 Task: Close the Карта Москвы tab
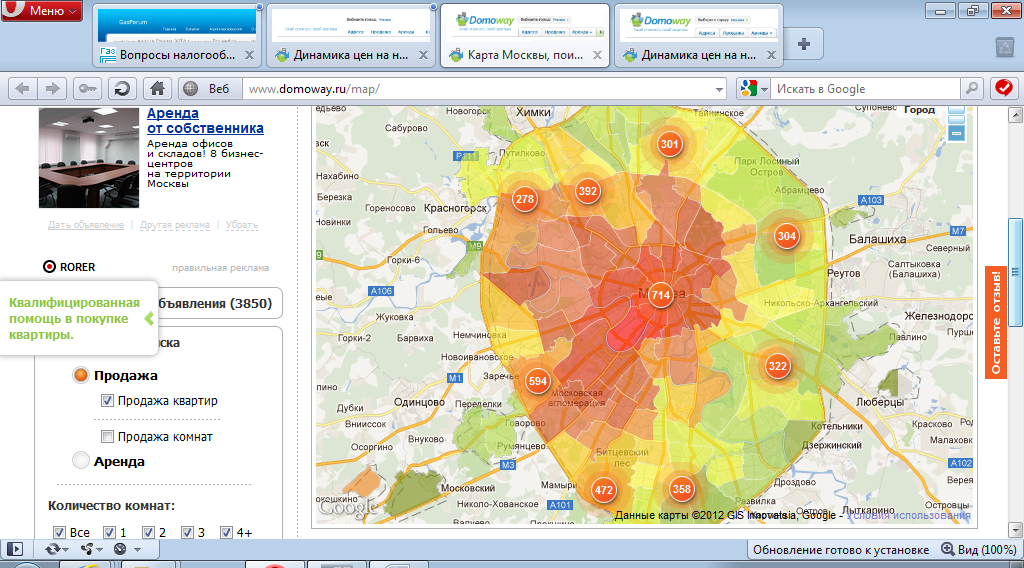(598, 55)
